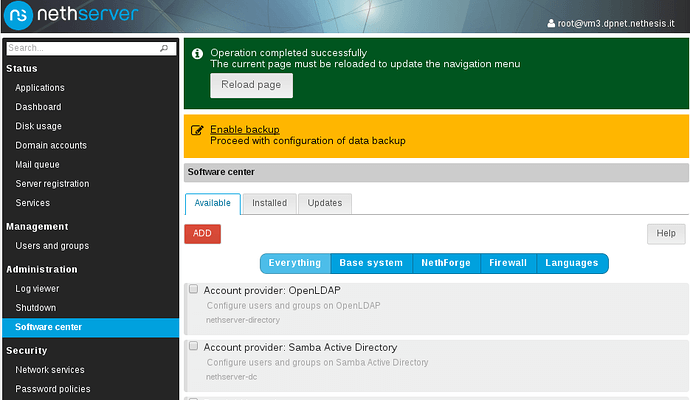This screenshot has width=690, height=400.
Task: Open Log viewer page
Action: [37, 289]
